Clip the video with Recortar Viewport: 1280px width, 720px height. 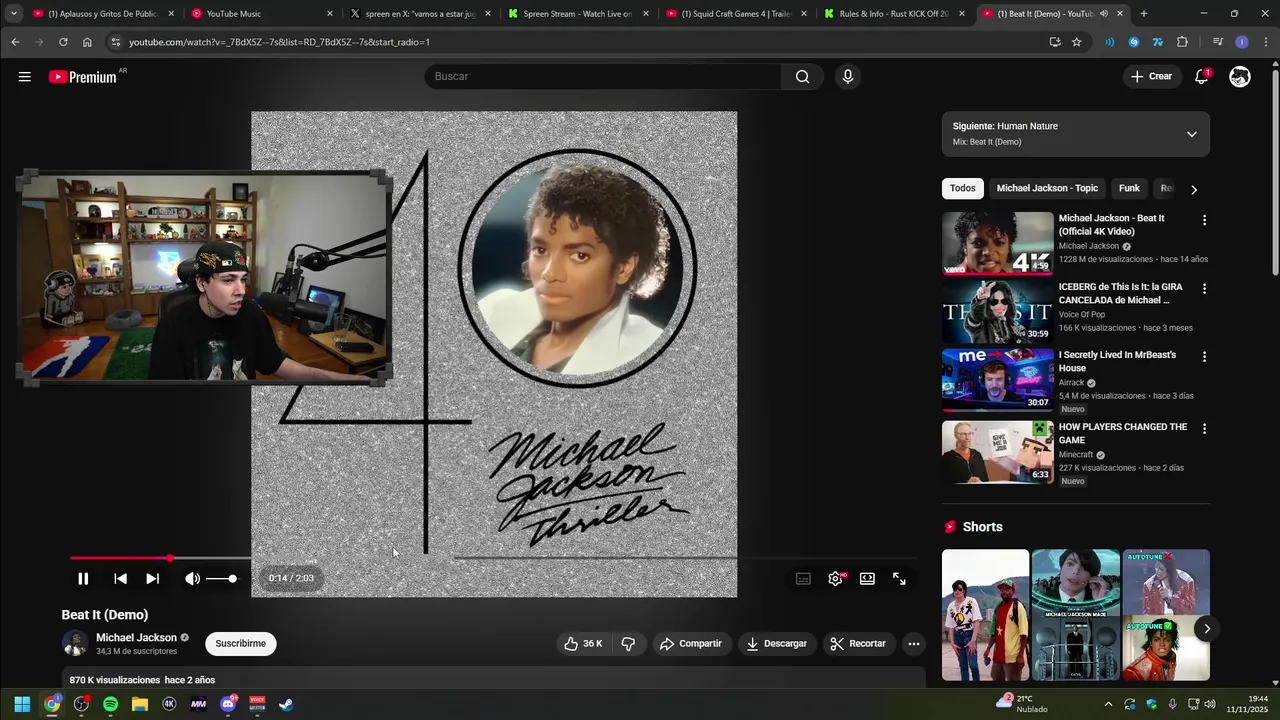(858, 644)
